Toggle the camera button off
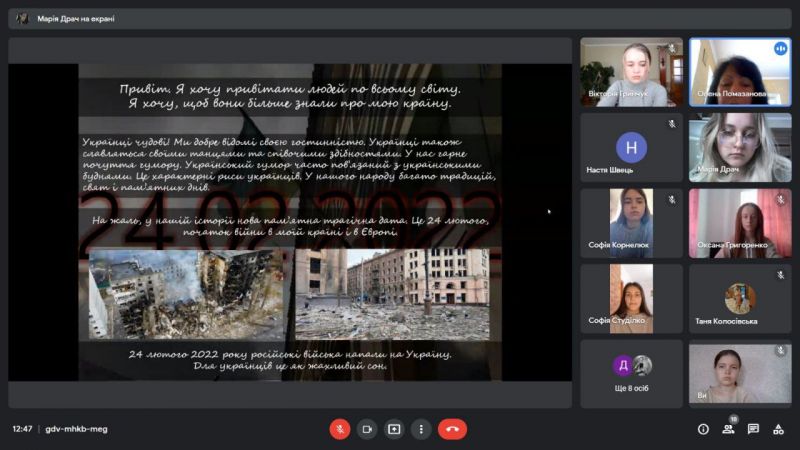Screen dimensions: 800x450 click(x=367, y=429)
